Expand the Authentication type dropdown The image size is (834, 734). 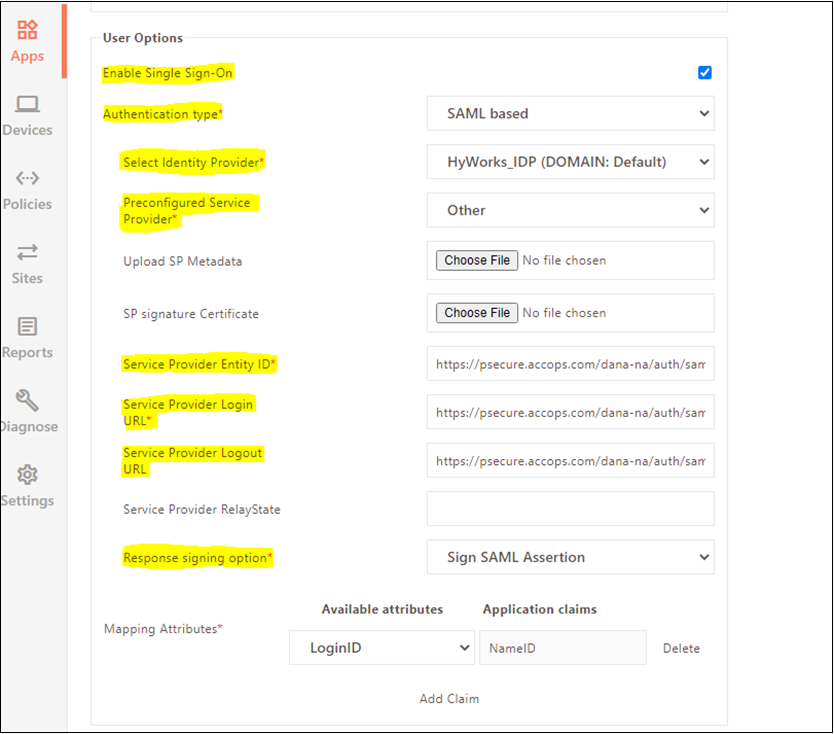570,114
